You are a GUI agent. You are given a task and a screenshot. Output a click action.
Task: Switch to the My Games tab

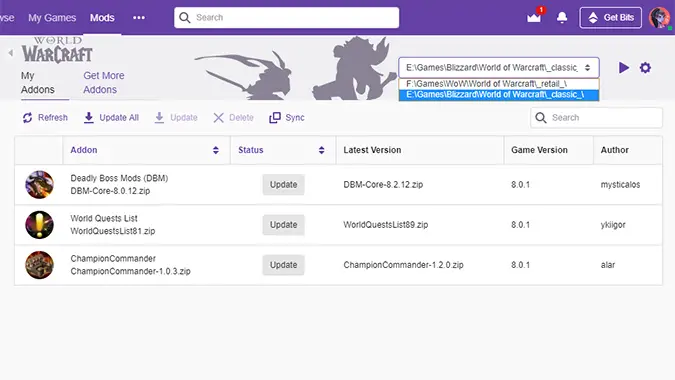[52, 18]
